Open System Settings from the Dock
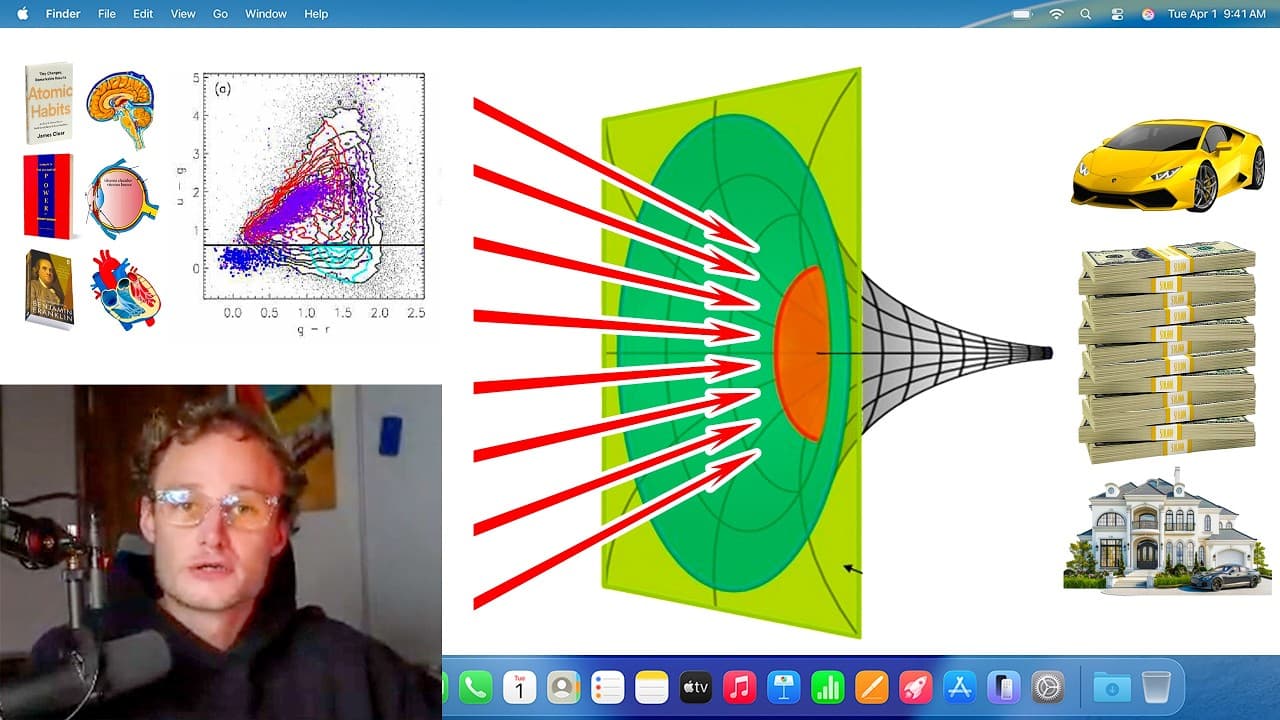The width and height of the screenshot is (1280, 720). click(1048, 687)
